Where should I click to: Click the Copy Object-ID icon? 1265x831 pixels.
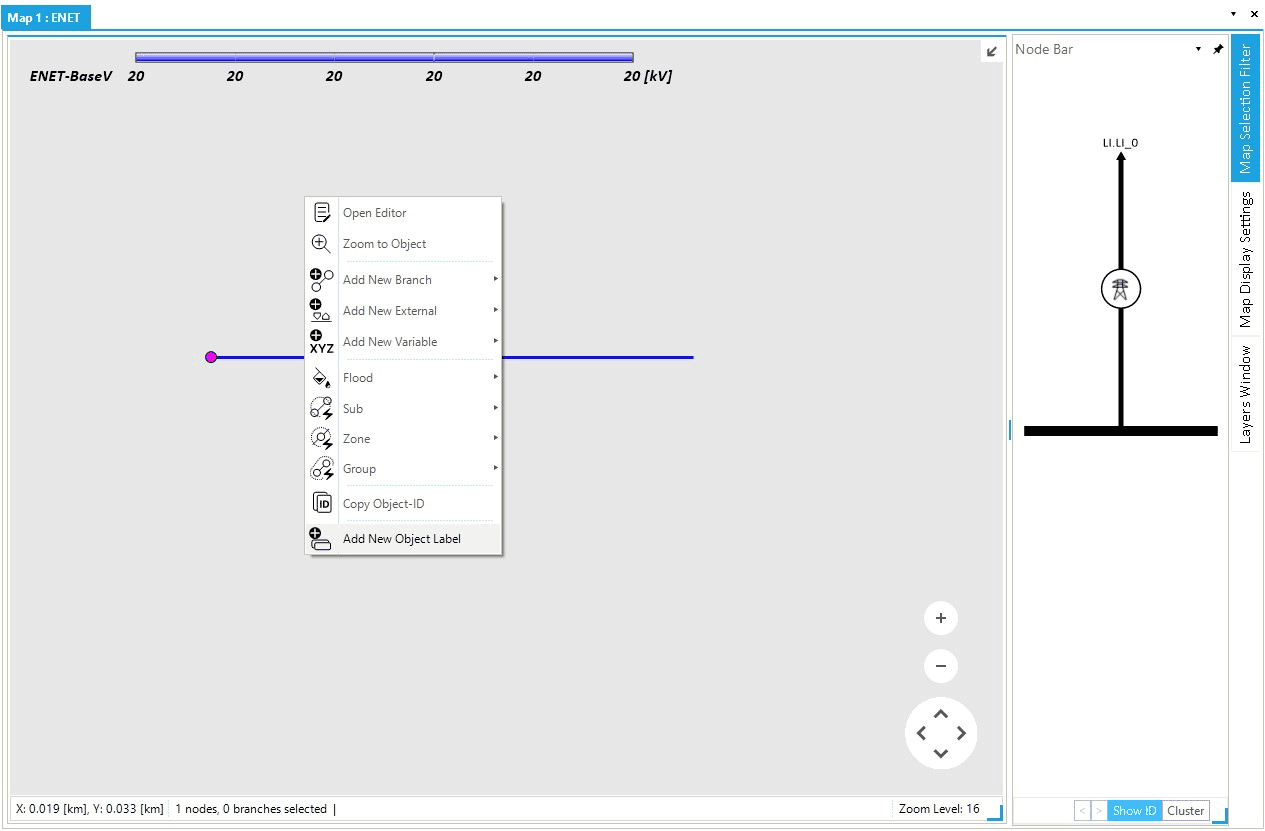(322, 503)
